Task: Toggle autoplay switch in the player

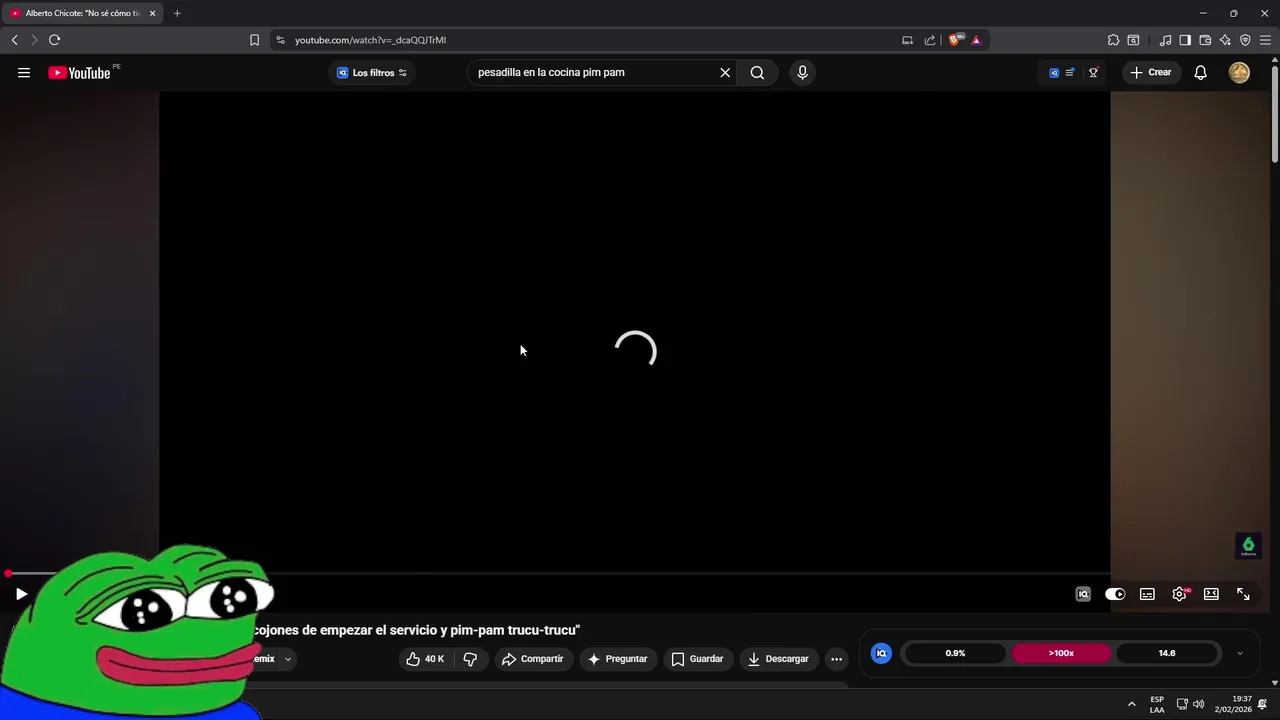Action: click(1115, 594)
